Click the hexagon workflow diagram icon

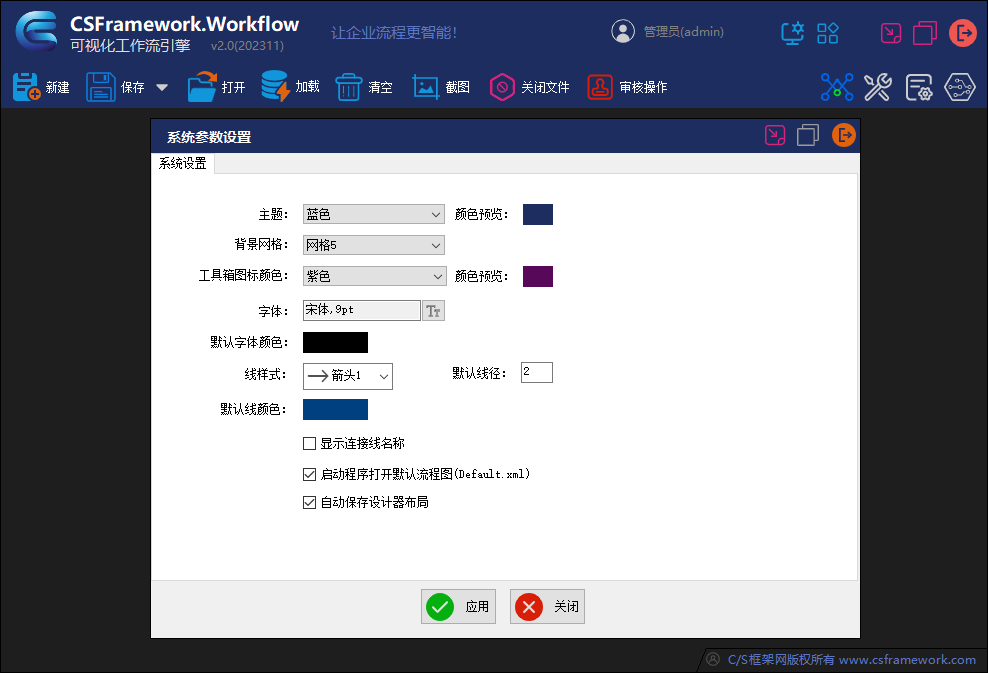pyautogui.click(x=960, y=87)
